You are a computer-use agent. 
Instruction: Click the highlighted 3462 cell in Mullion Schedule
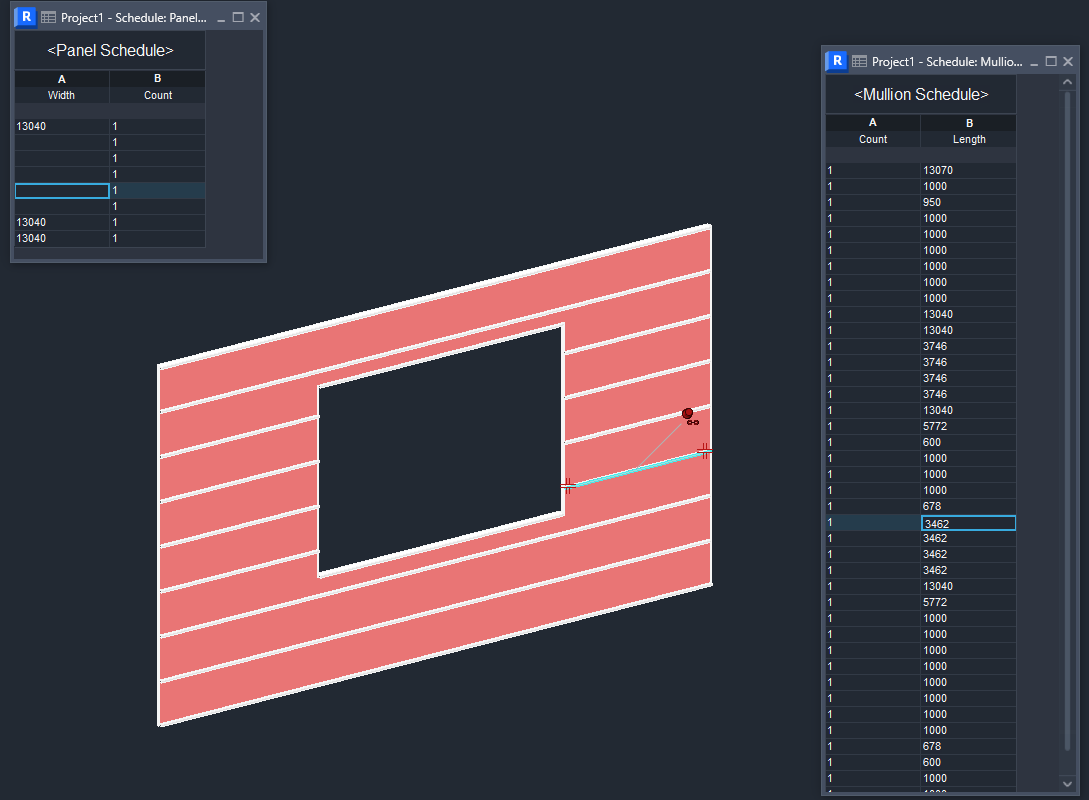[x=967, y=522]
